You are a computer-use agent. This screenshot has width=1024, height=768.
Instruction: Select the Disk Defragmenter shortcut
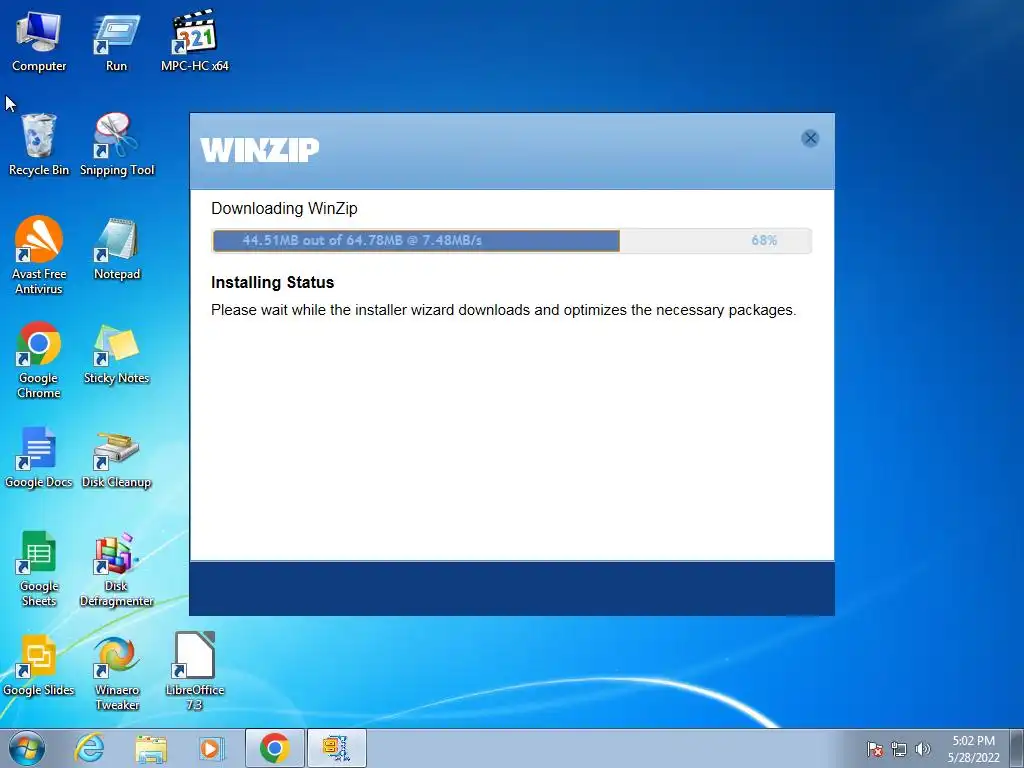tap(116, 568)
